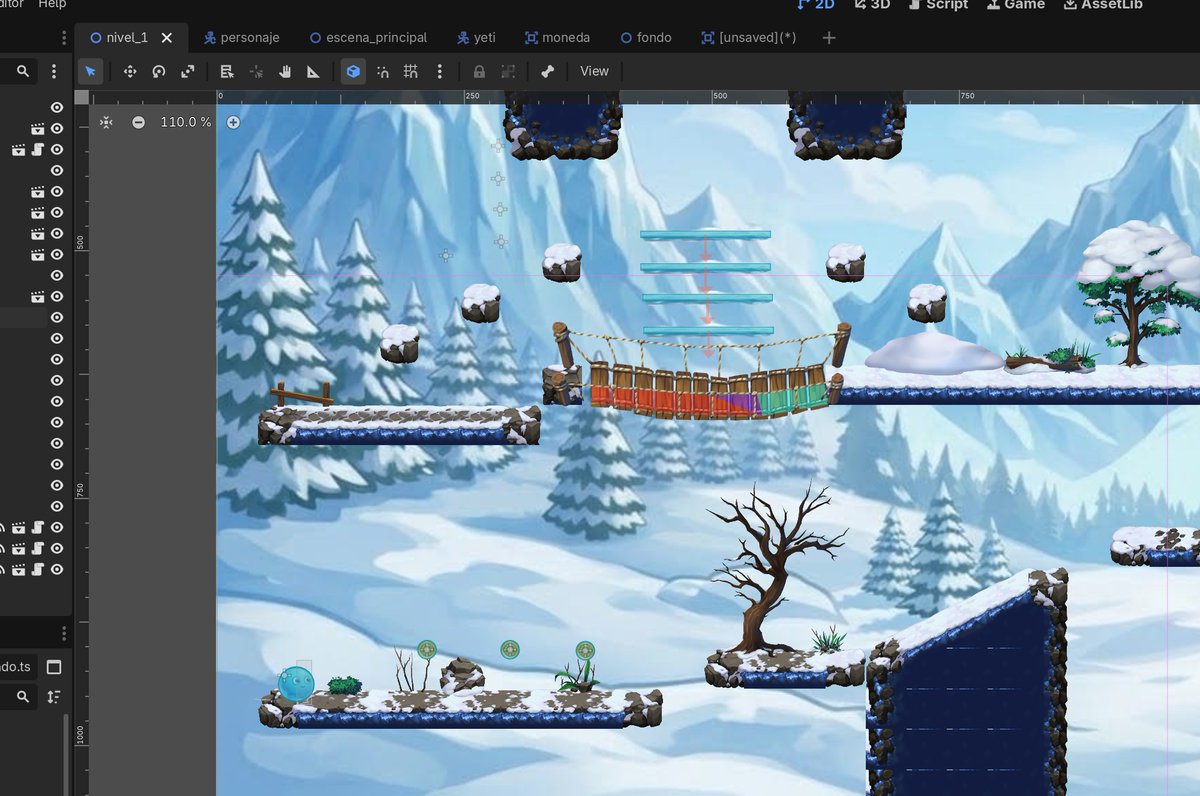Close the nivel_1 scene tab
This screenshot has height=796, width=1200.
tap(167, 38)
